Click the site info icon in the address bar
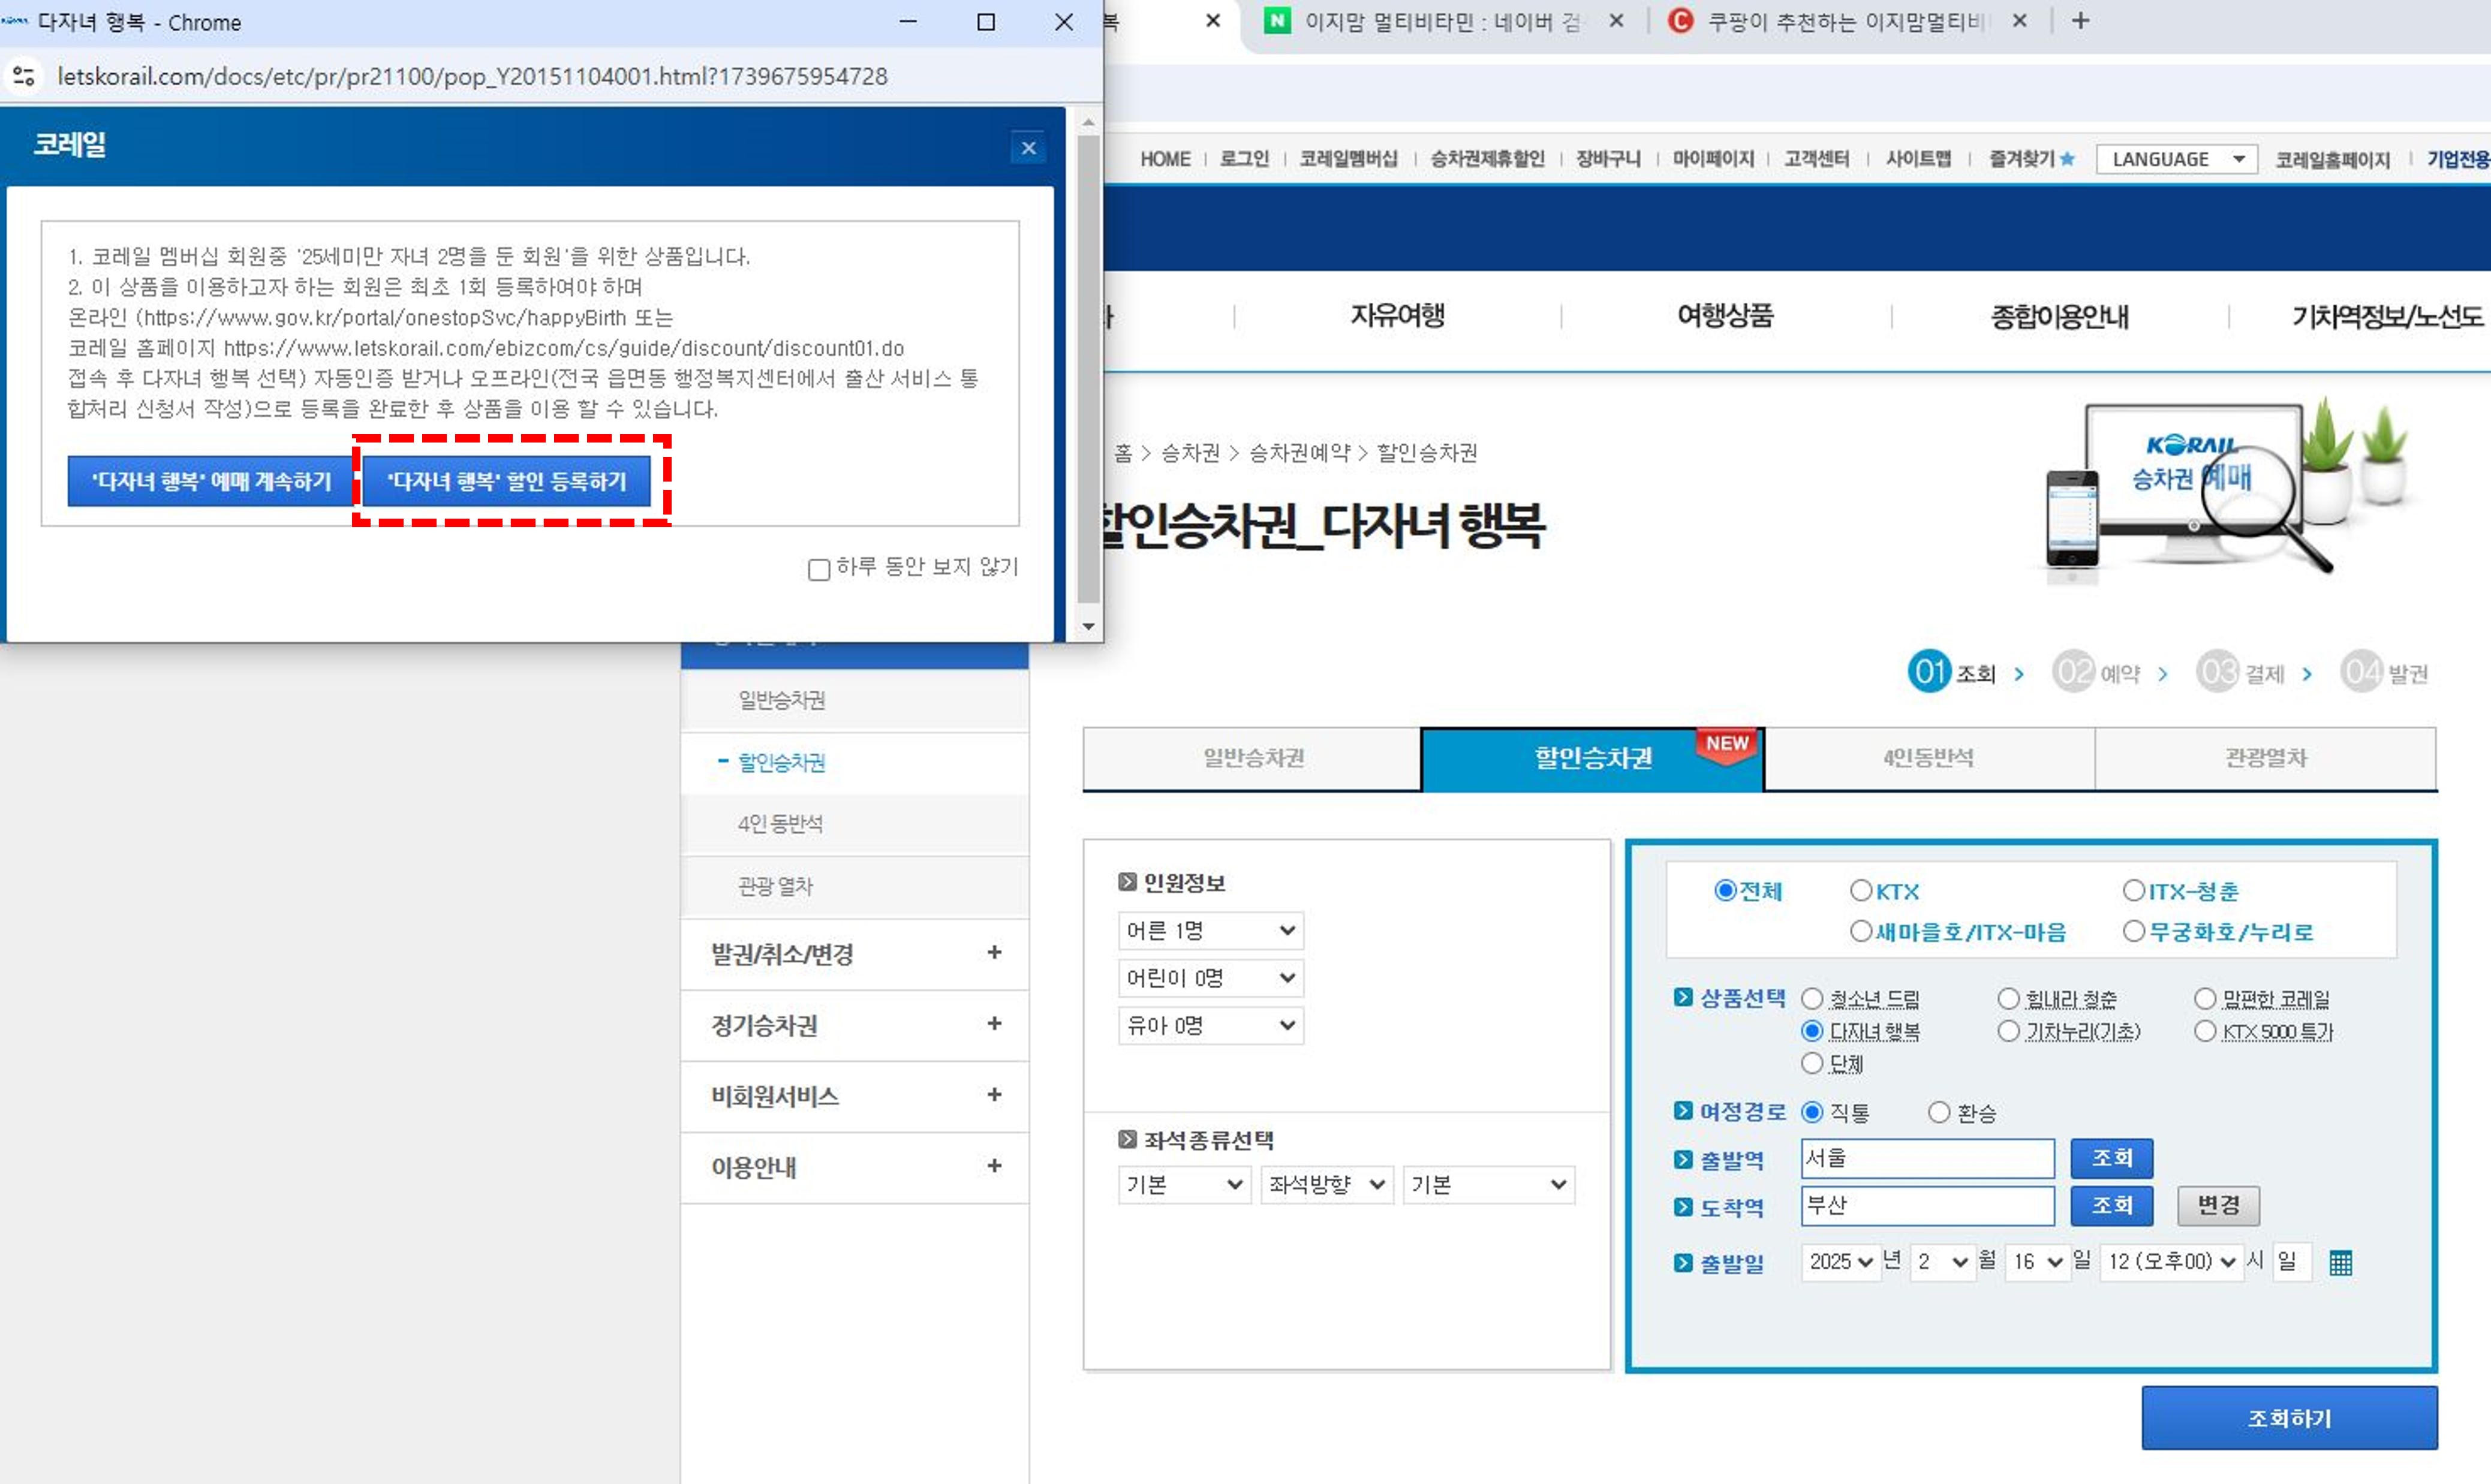 point(24,76)
